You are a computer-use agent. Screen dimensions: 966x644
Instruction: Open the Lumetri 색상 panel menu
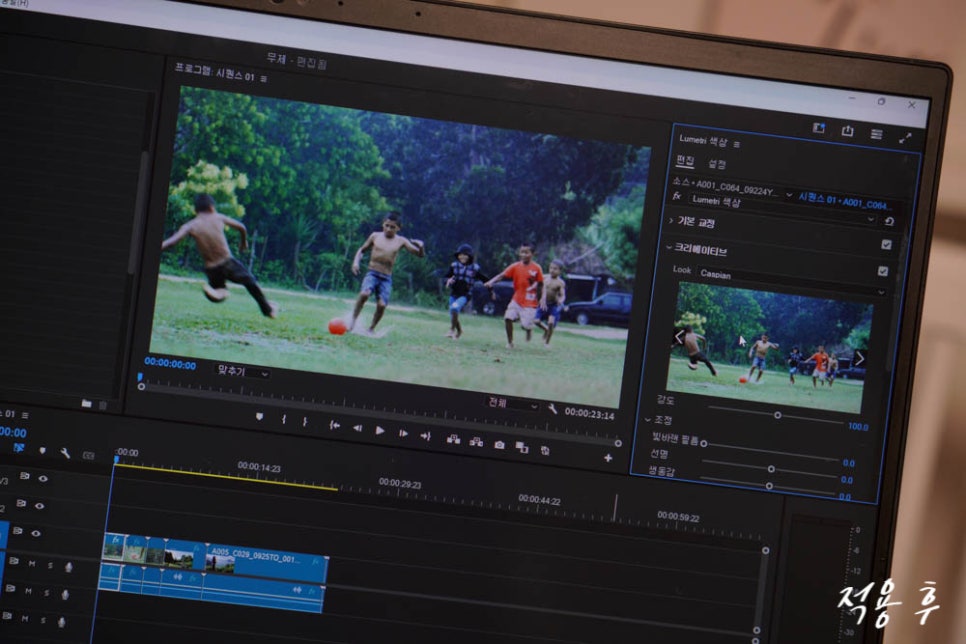click(736, 144)
